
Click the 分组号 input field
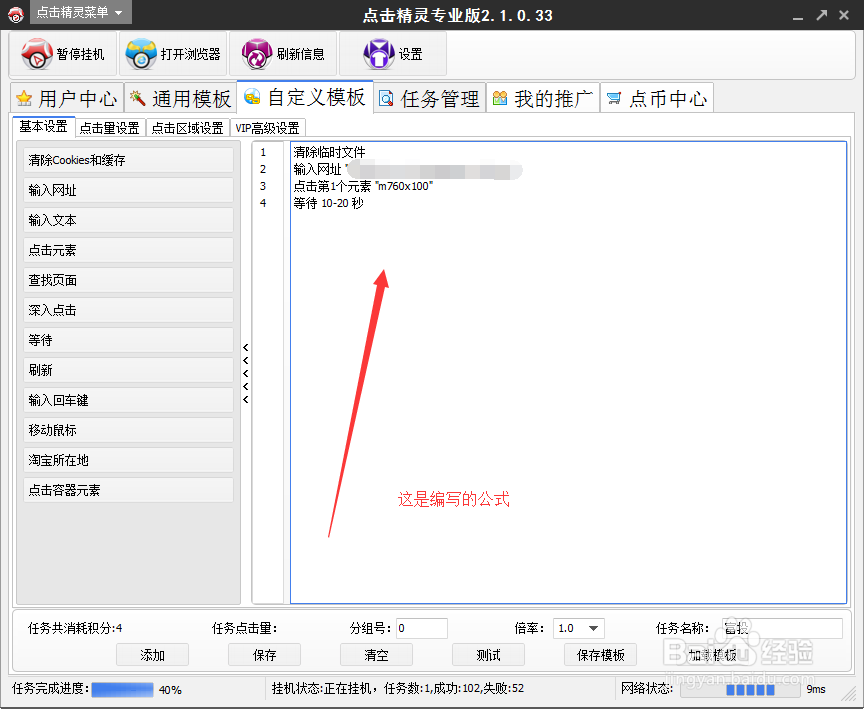tap(421, 629)
